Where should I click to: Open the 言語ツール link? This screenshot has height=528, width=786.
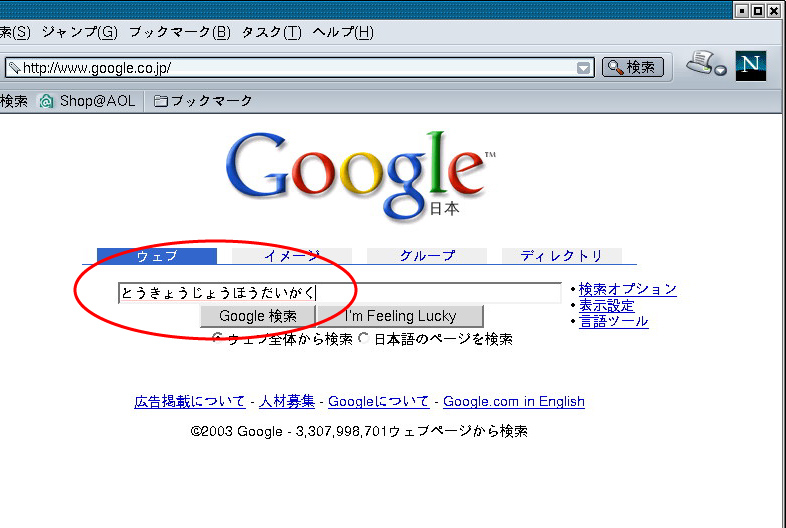click(x=614, y=321)
